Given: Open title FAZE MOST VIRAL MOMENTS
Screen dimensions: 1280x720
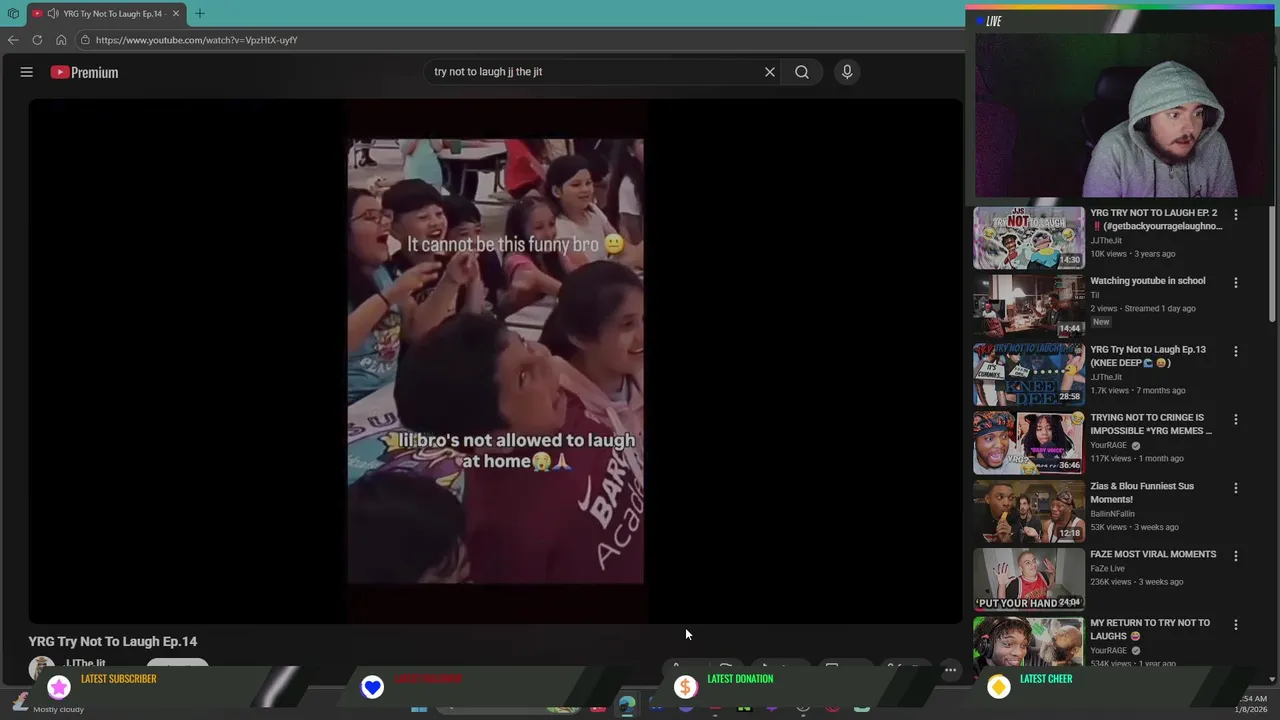Looking at the screenshot, I should point(1153,554).
